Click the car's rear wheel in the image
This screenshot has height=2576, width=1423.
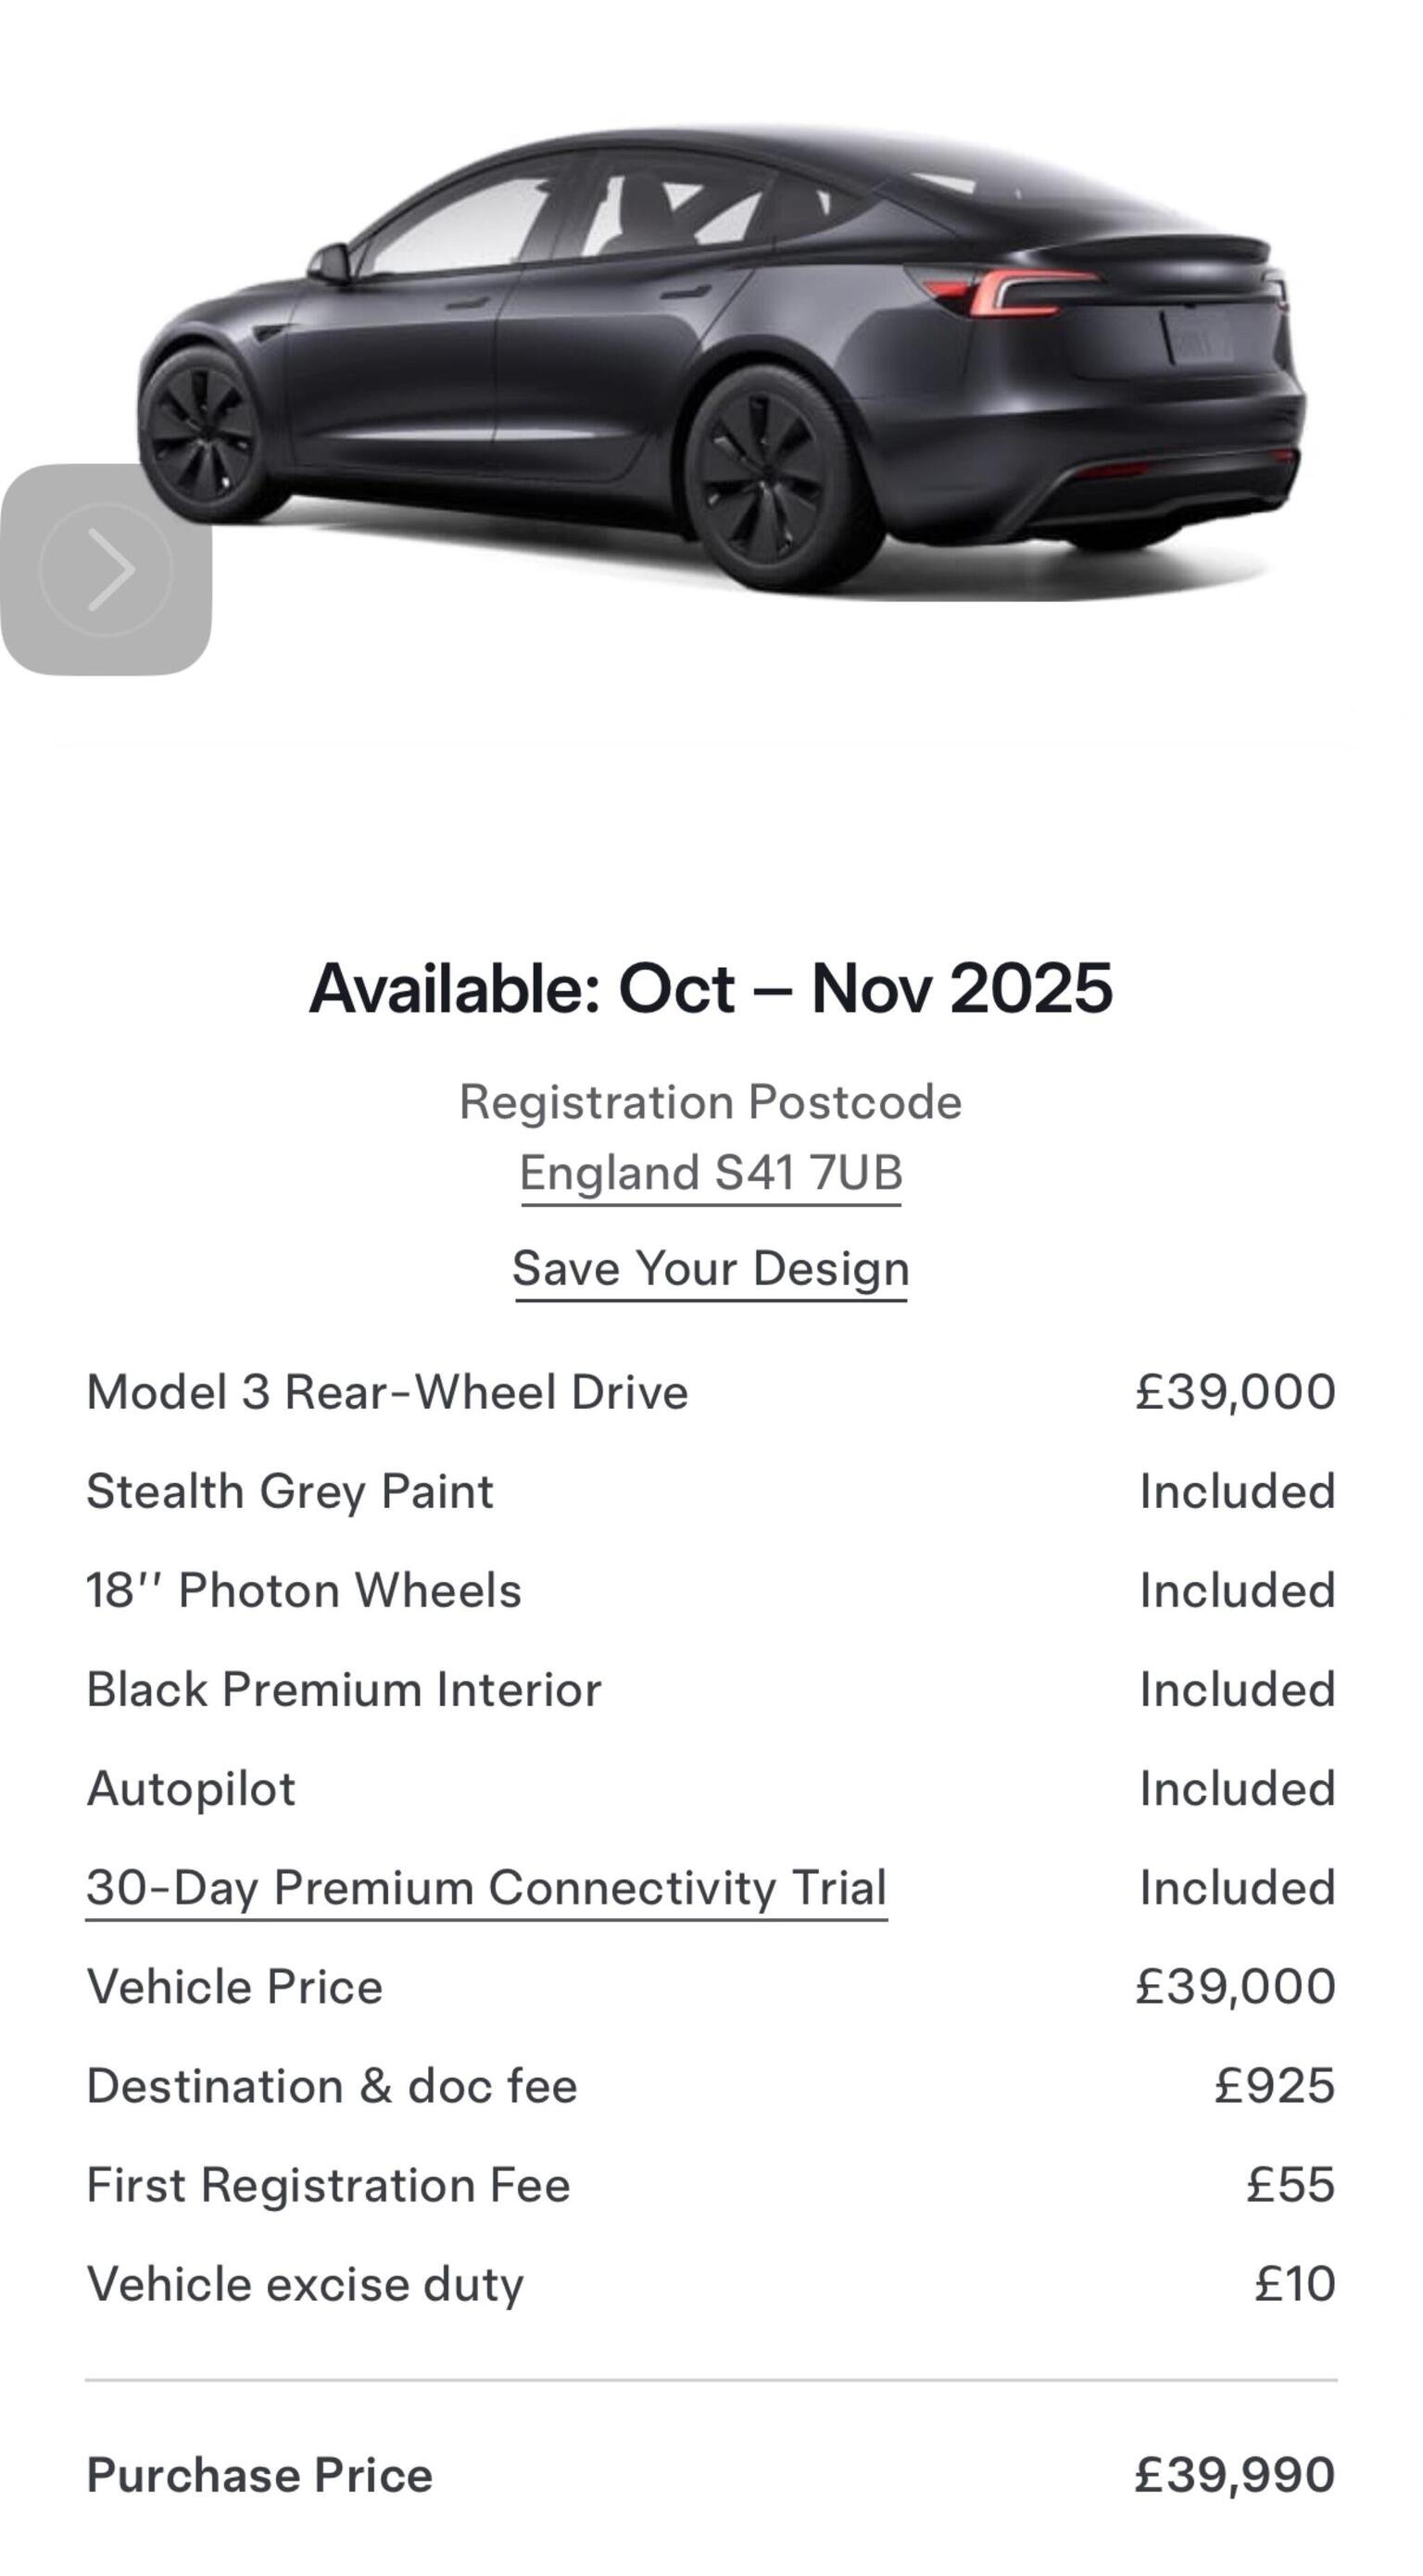(x=771, y=478)
